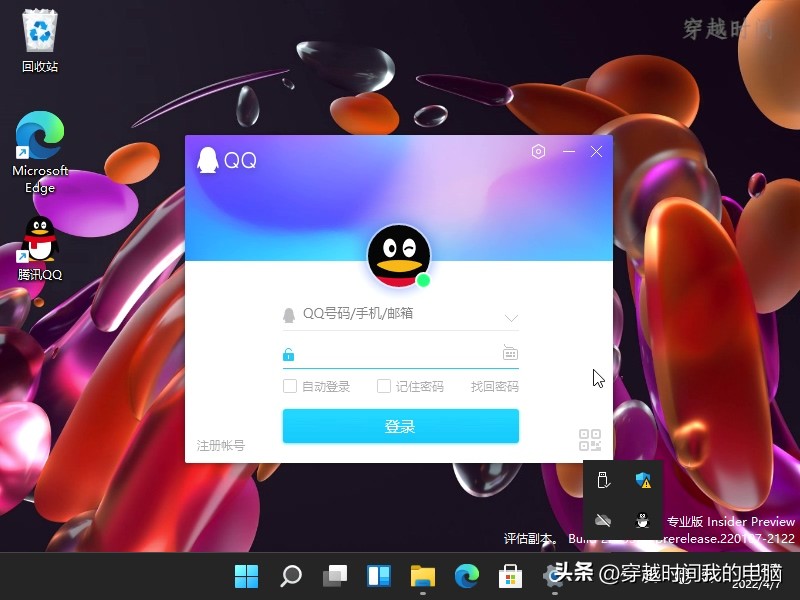Viewport: 800px width, 600px height.
Task: Open the 注册帐号 account registration link
Action: pos(221,446)
